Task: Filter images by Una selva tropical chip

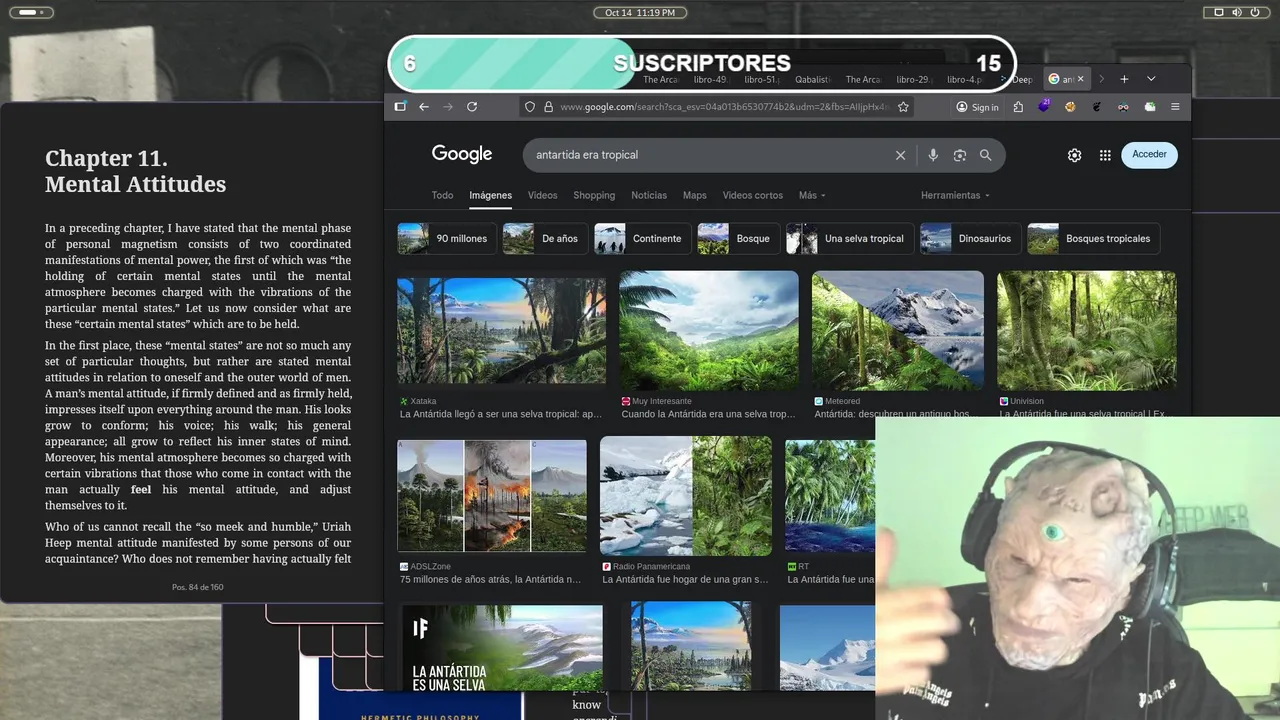Action: 849,239
